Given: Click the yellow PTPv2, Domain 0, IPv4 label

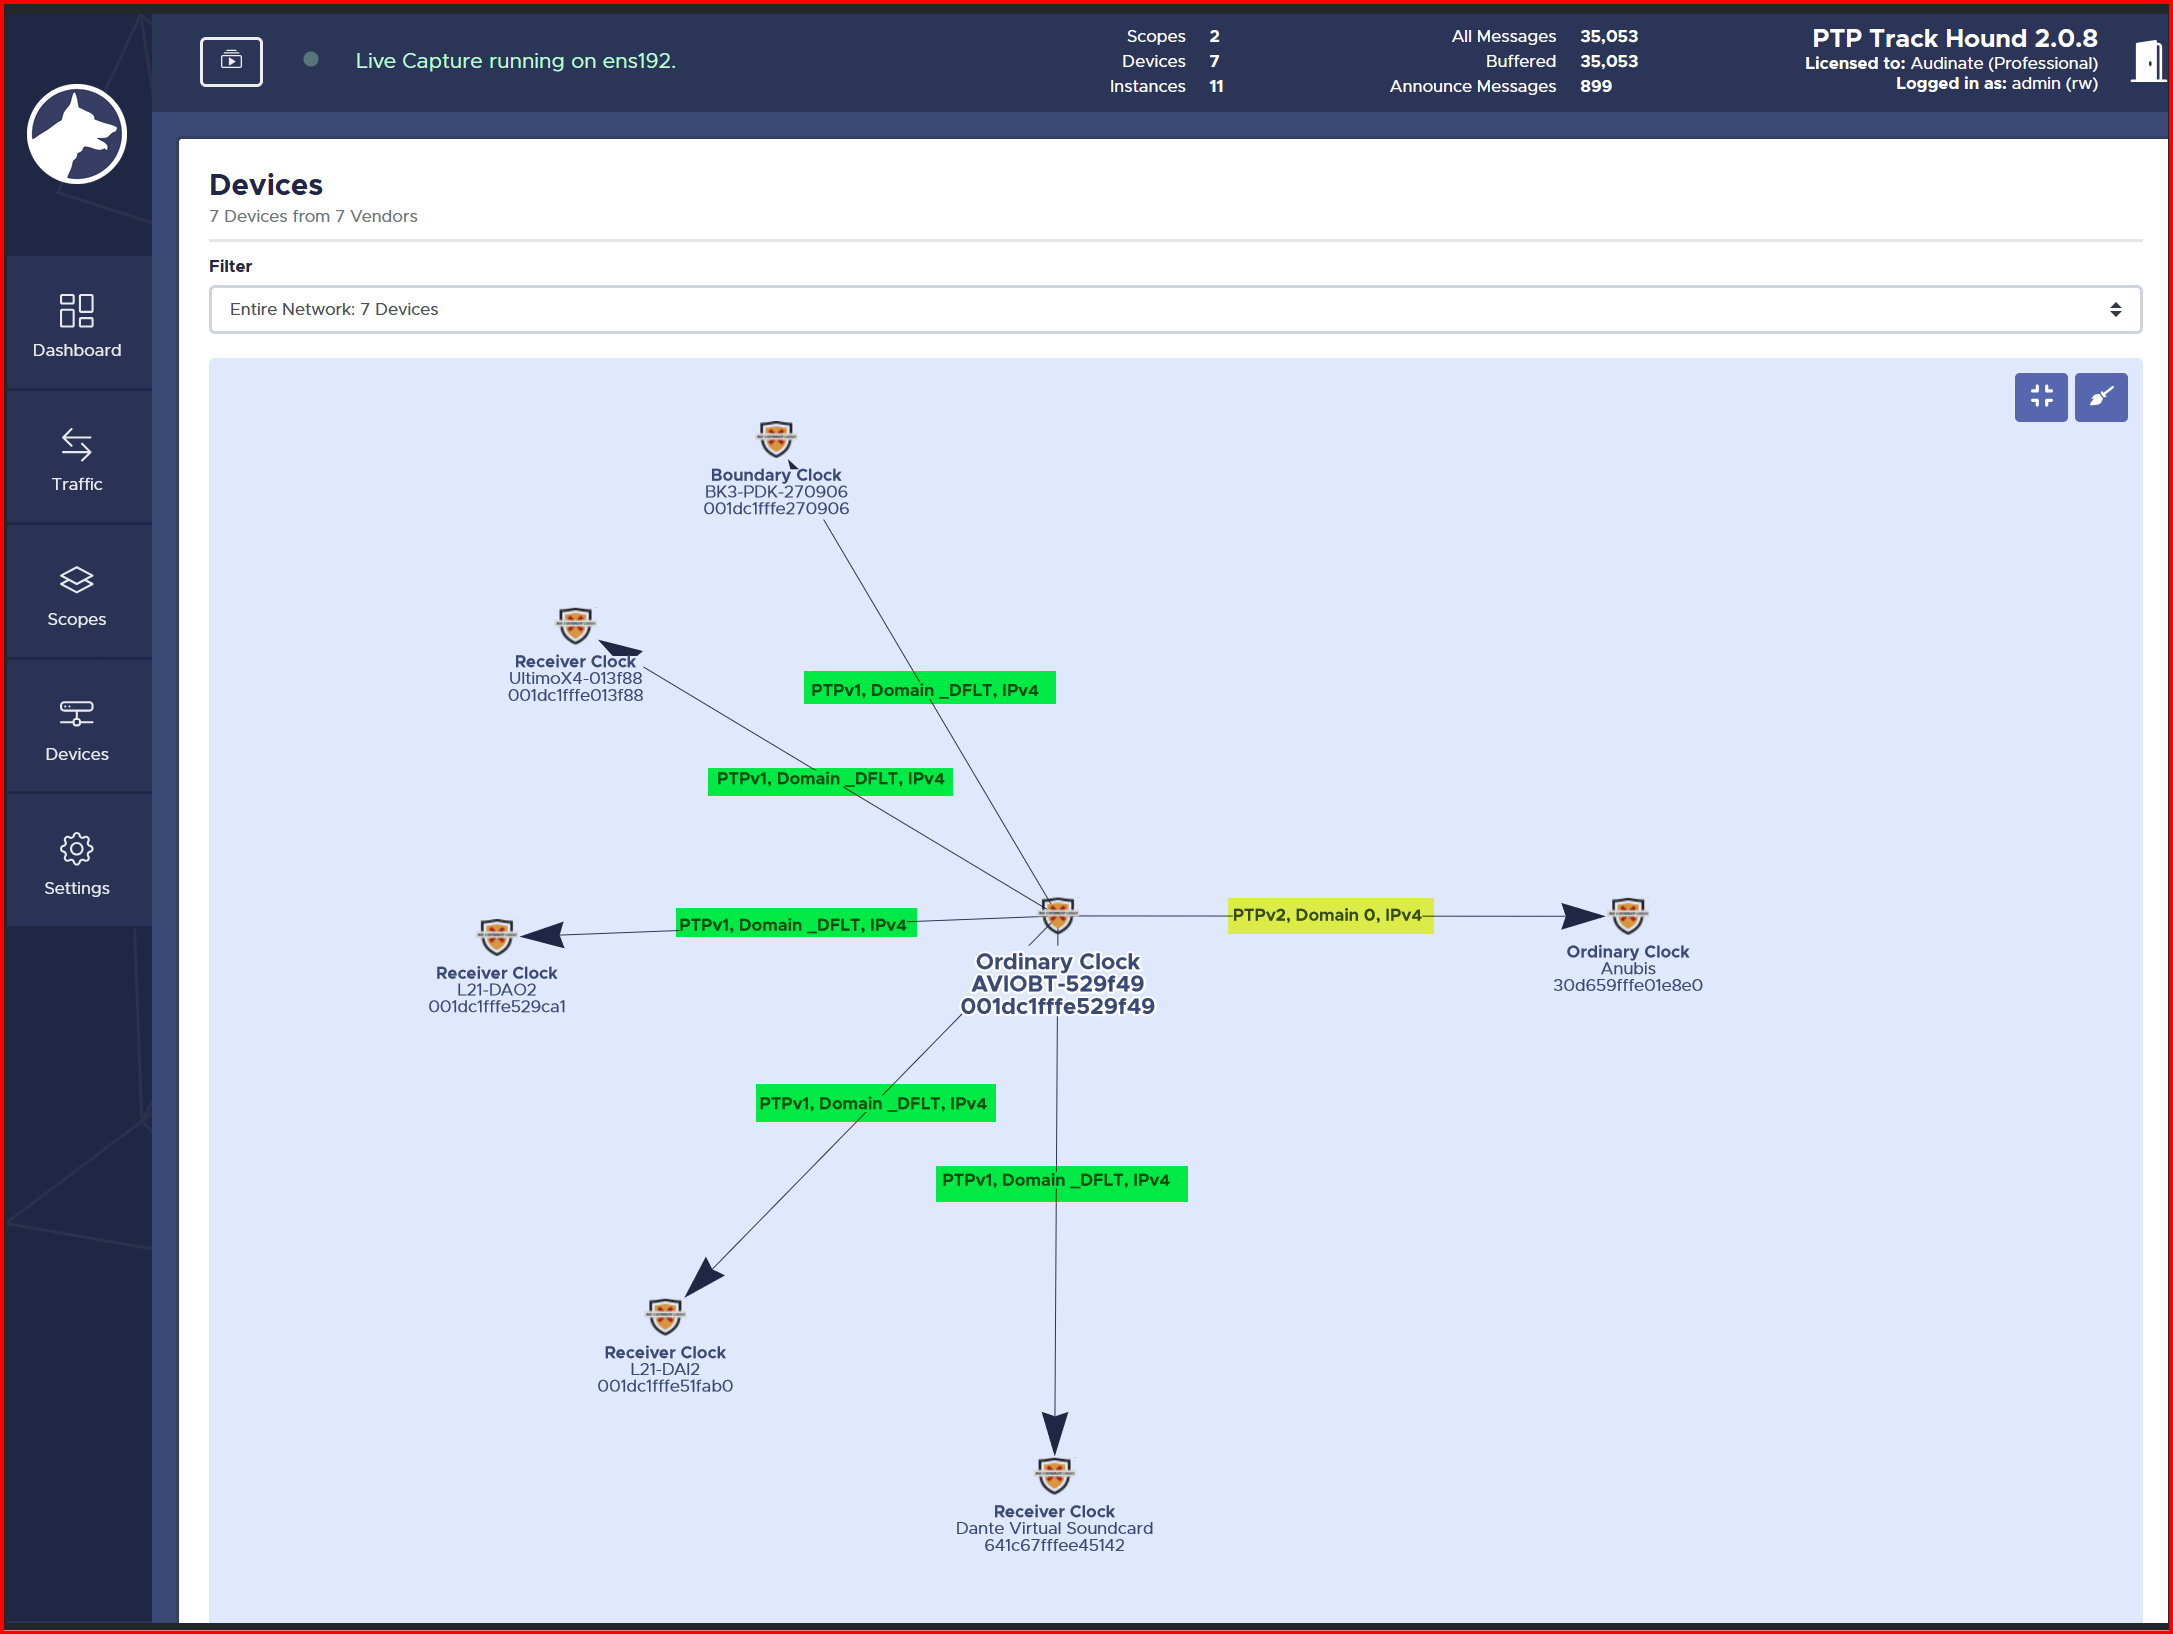Looking at the screenshot, I should point(1330,915).
